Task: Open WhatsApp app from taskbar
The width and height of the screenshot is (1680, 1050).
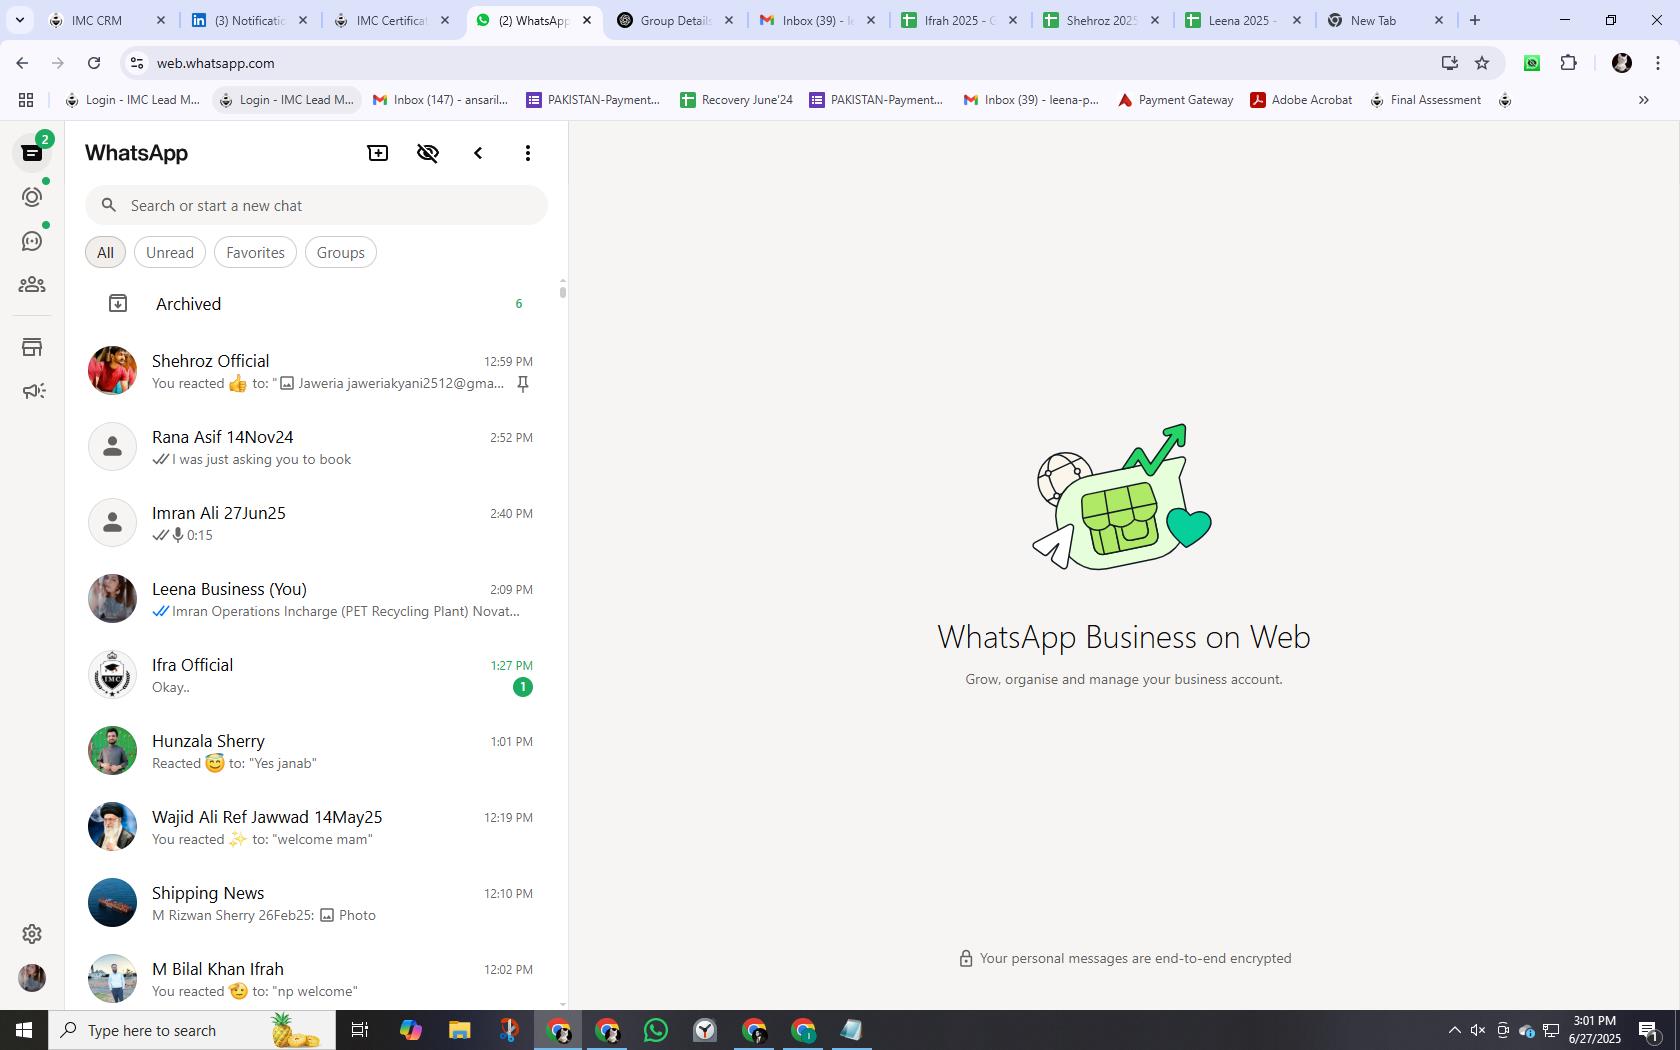Action: [656, 1030]
